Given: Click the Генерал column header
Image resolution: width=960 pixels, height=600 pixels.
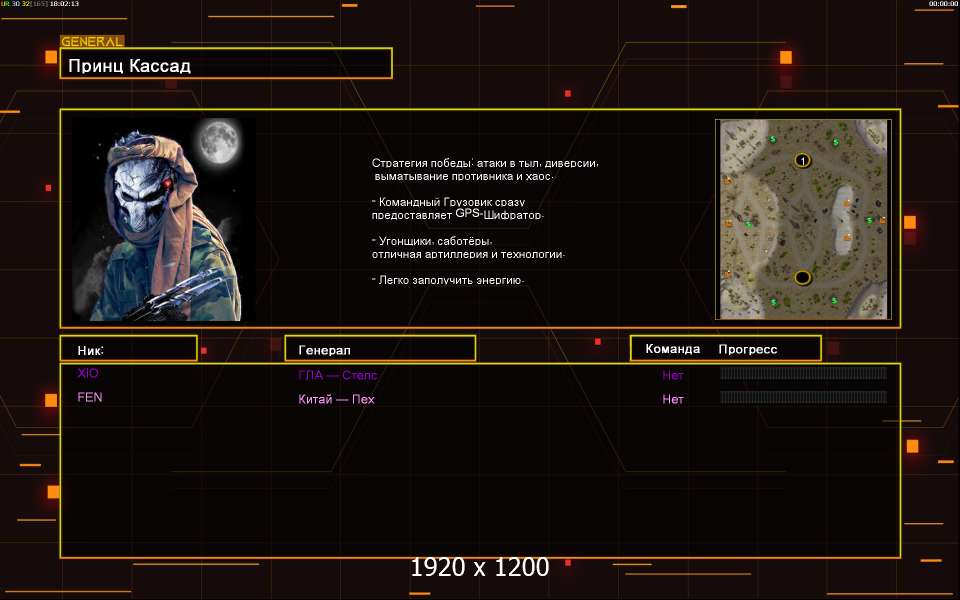Looking at the screenshot, I should point(380,349).
